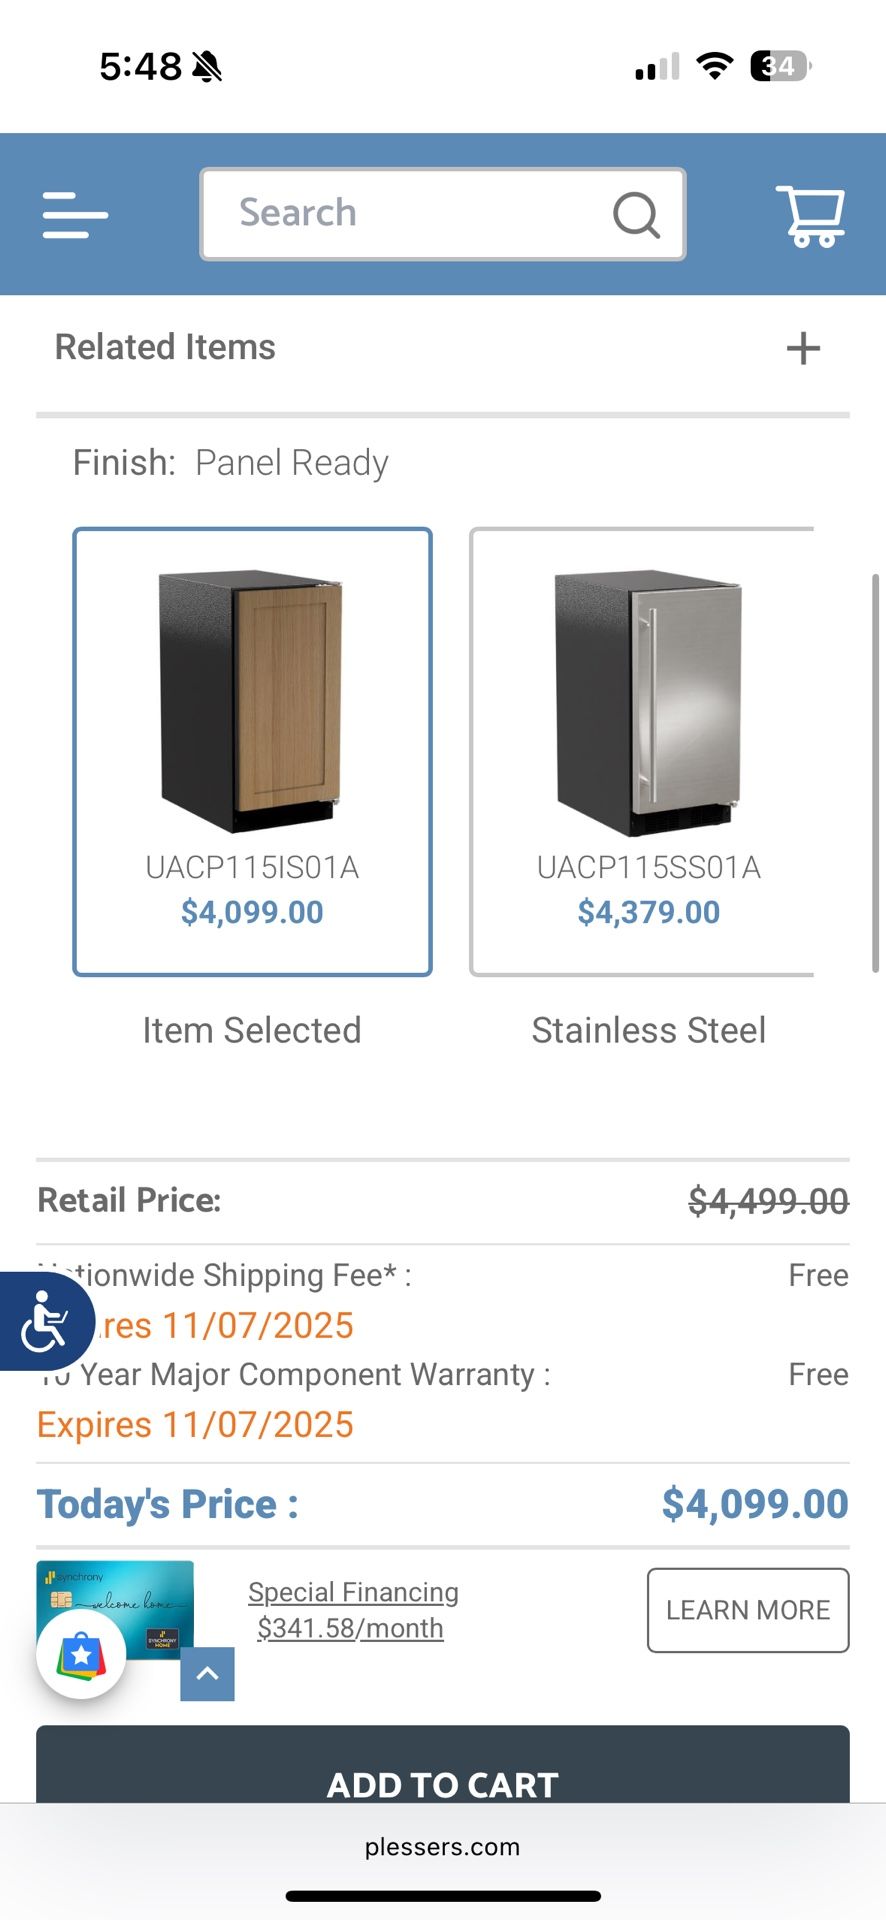Expand the Related Items section with the plus

(802, 348)
